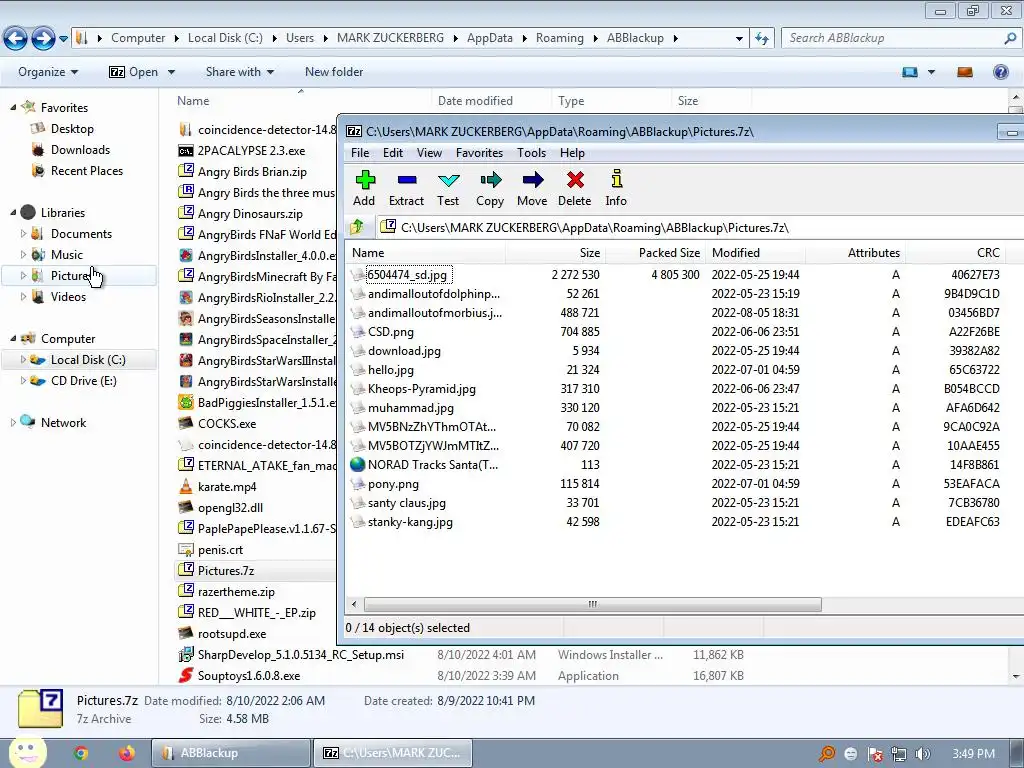Viewport: 1024px width, 768px height.
Task: Click the AppData breadcrumb segment
Action: (490, 38)
